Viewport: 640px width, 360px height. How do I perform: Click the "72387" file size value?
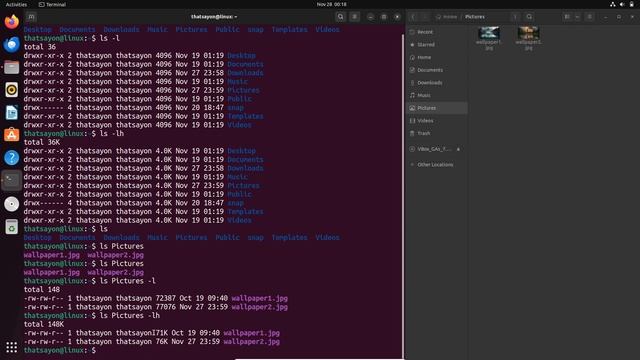(165, 298)
